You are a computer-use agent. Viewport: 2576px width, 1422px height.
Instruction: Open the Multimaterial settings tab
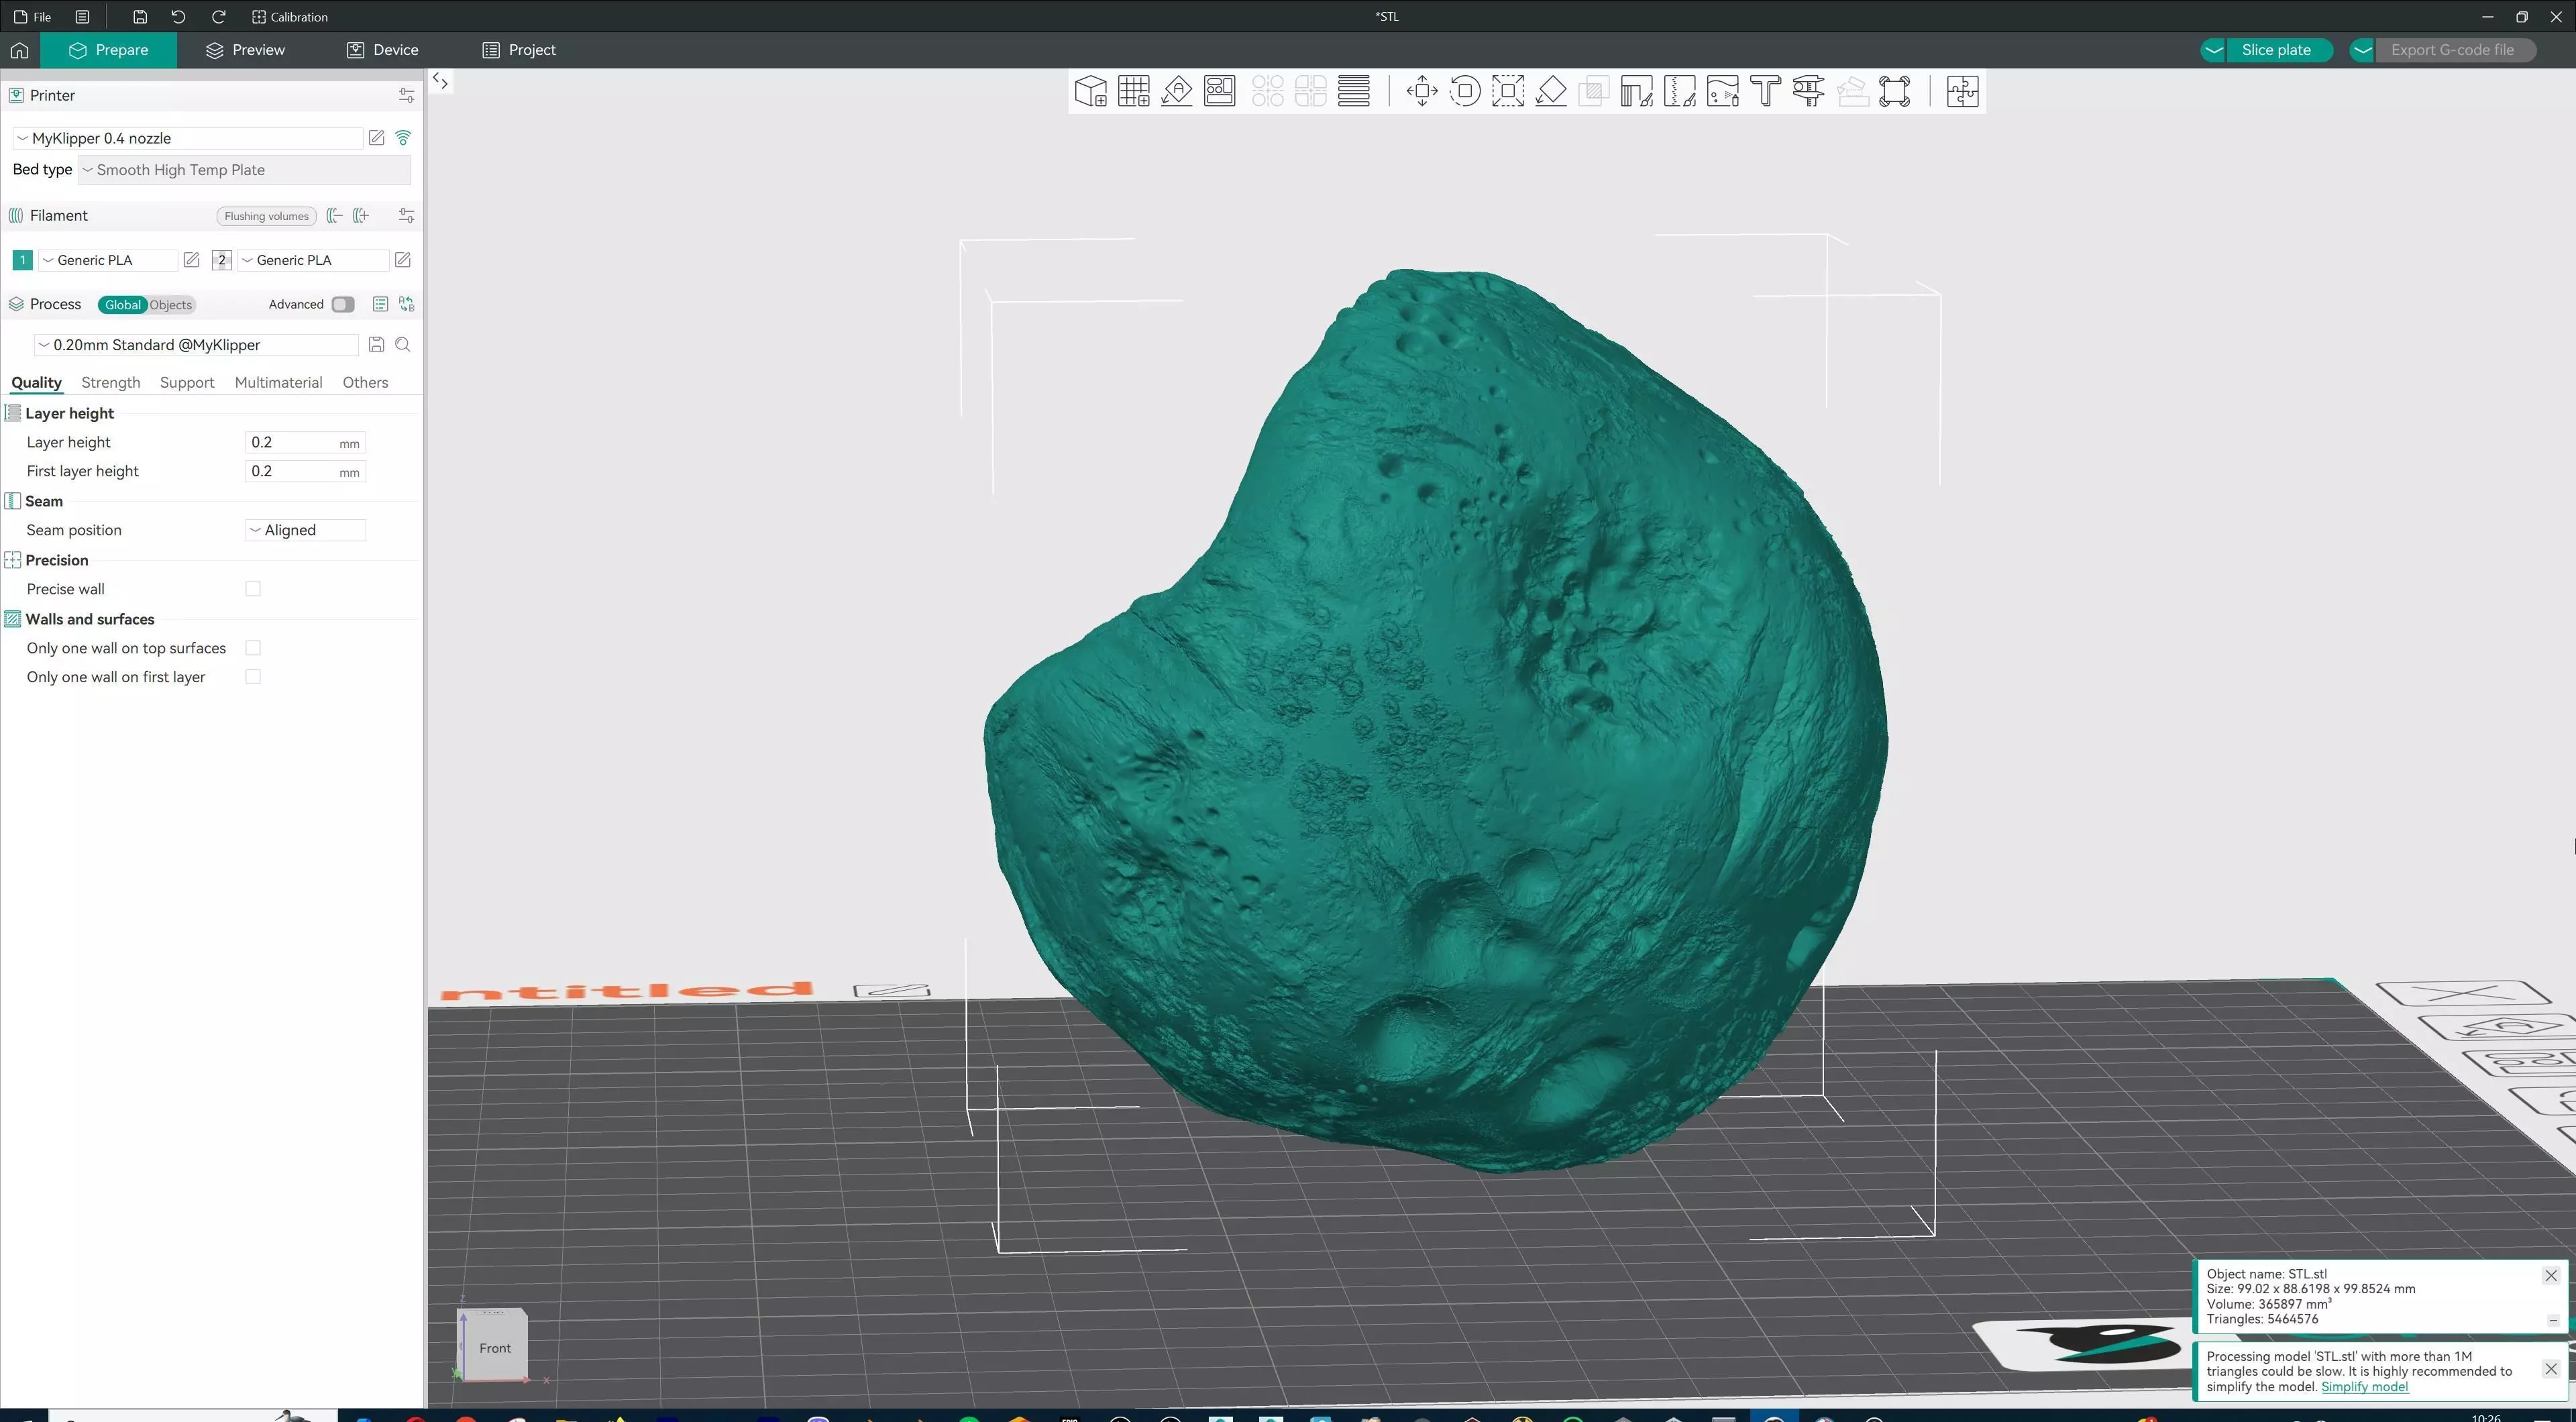point(278,382)
